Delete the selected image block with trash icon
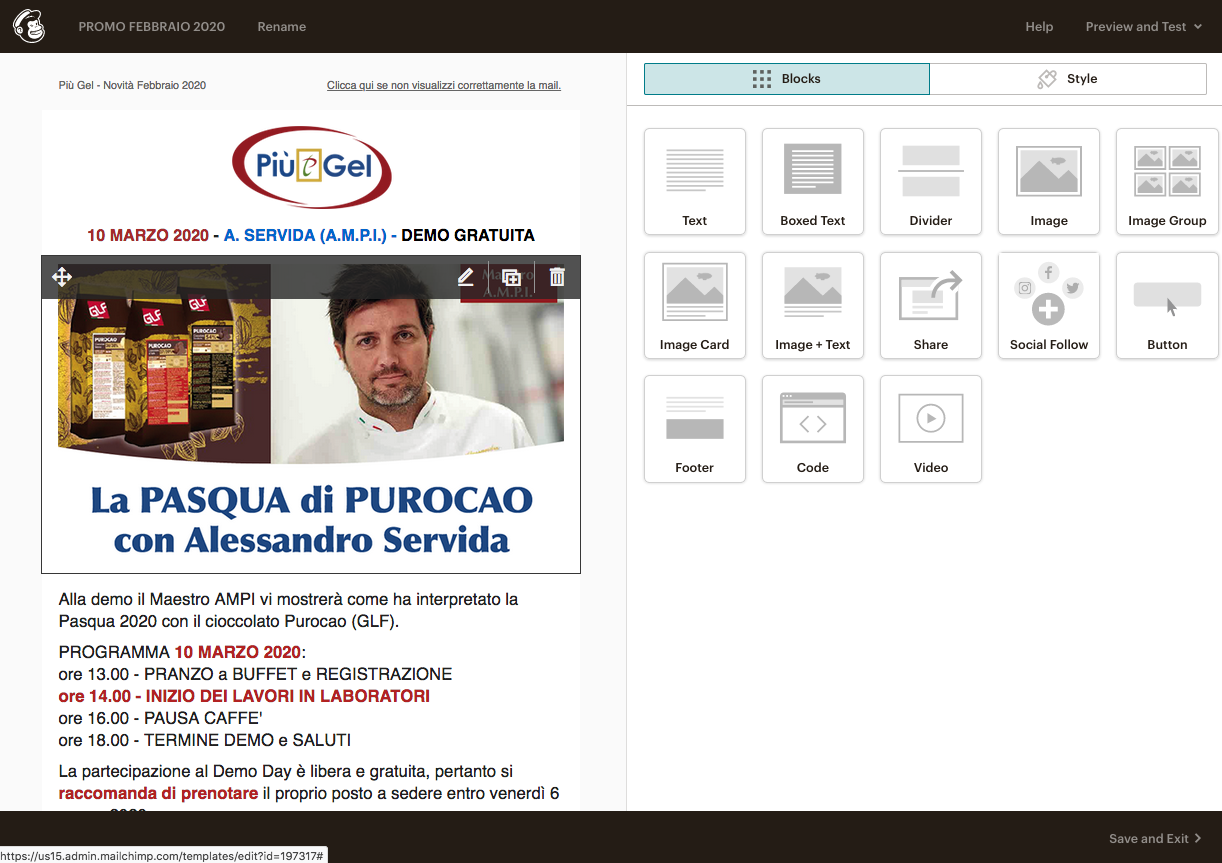Viewport: 1222px width, 863px height. (x=557, y=277)
